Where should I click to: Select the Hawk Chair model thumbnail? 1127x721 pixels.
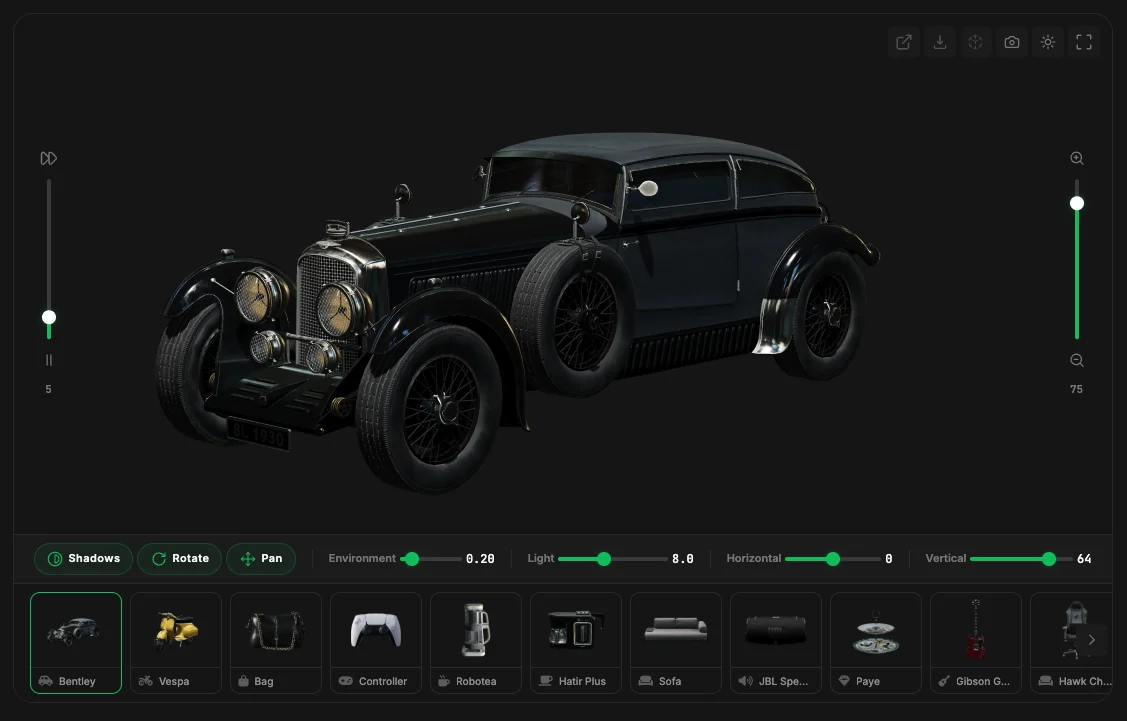coord(1071,643)
